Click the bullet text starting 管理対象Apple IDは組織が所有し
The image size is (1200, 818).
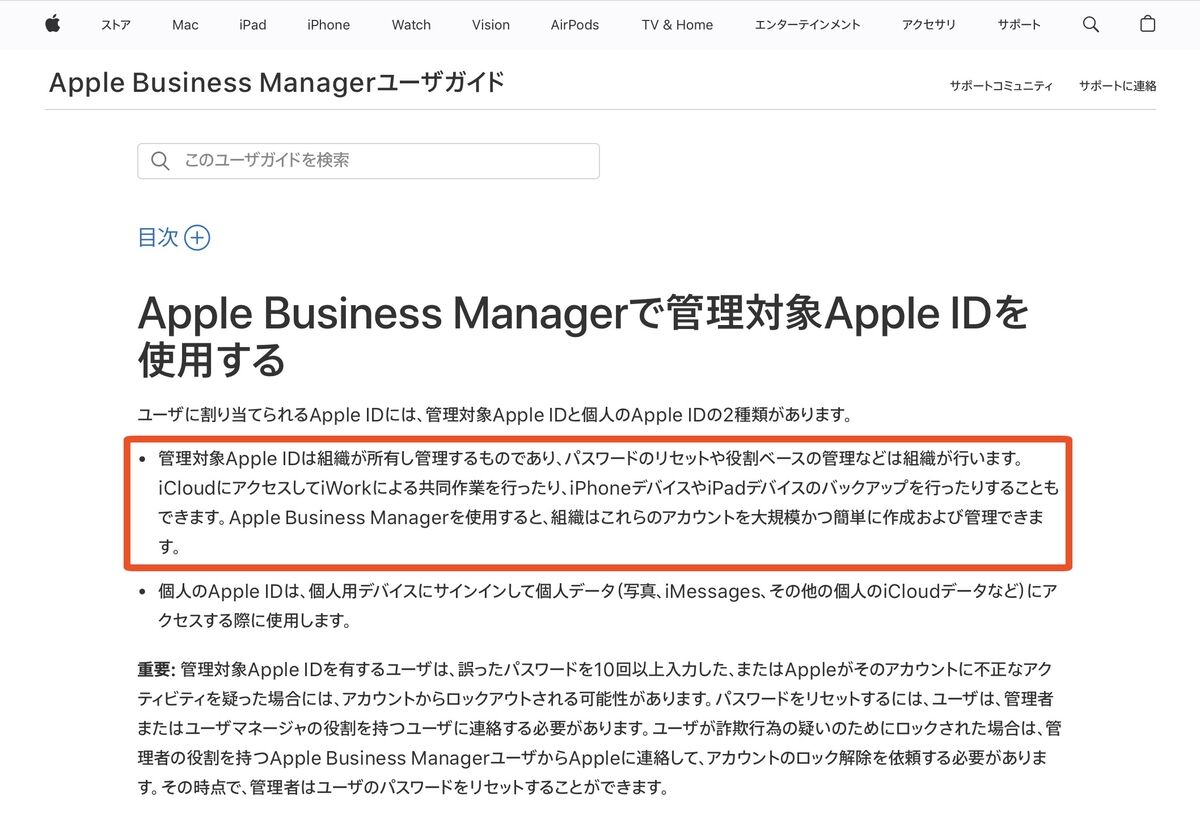(x=608, y=503)
